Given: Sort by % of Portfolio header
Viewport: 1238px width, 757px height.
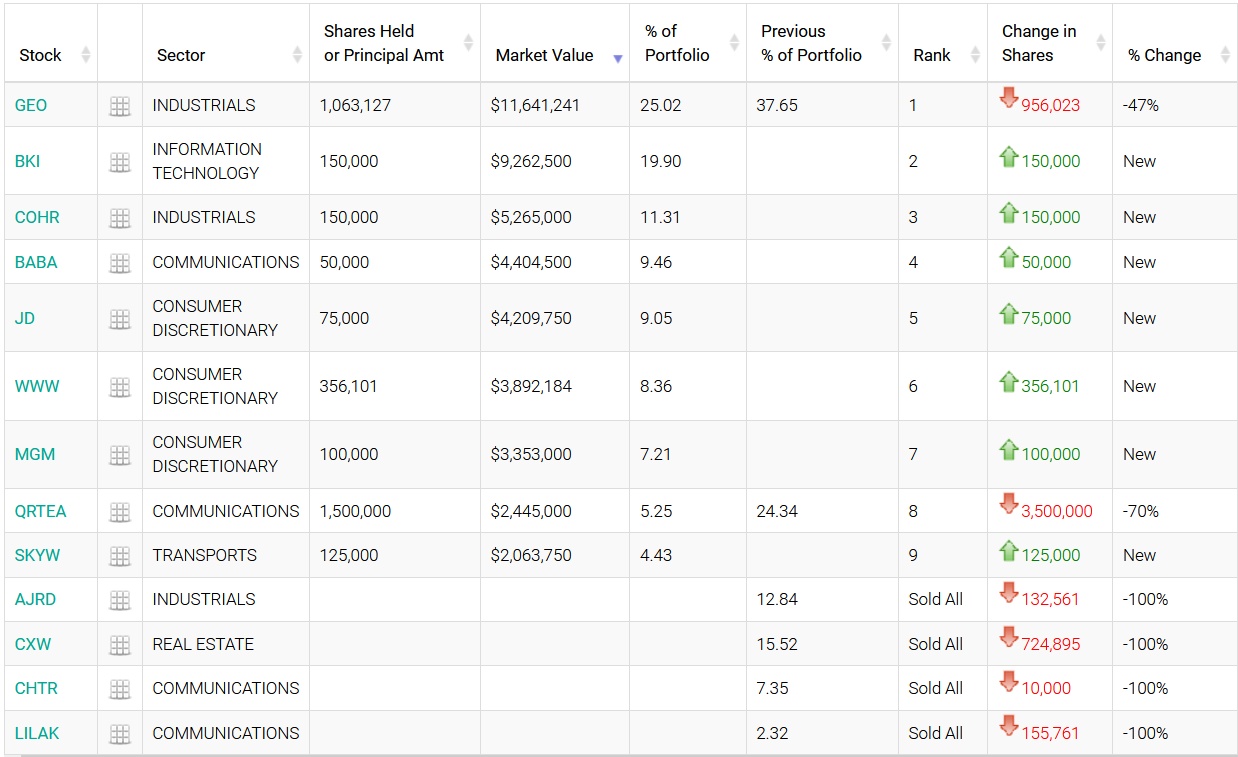Looking at the screenshot, I should tap(734, 43).
